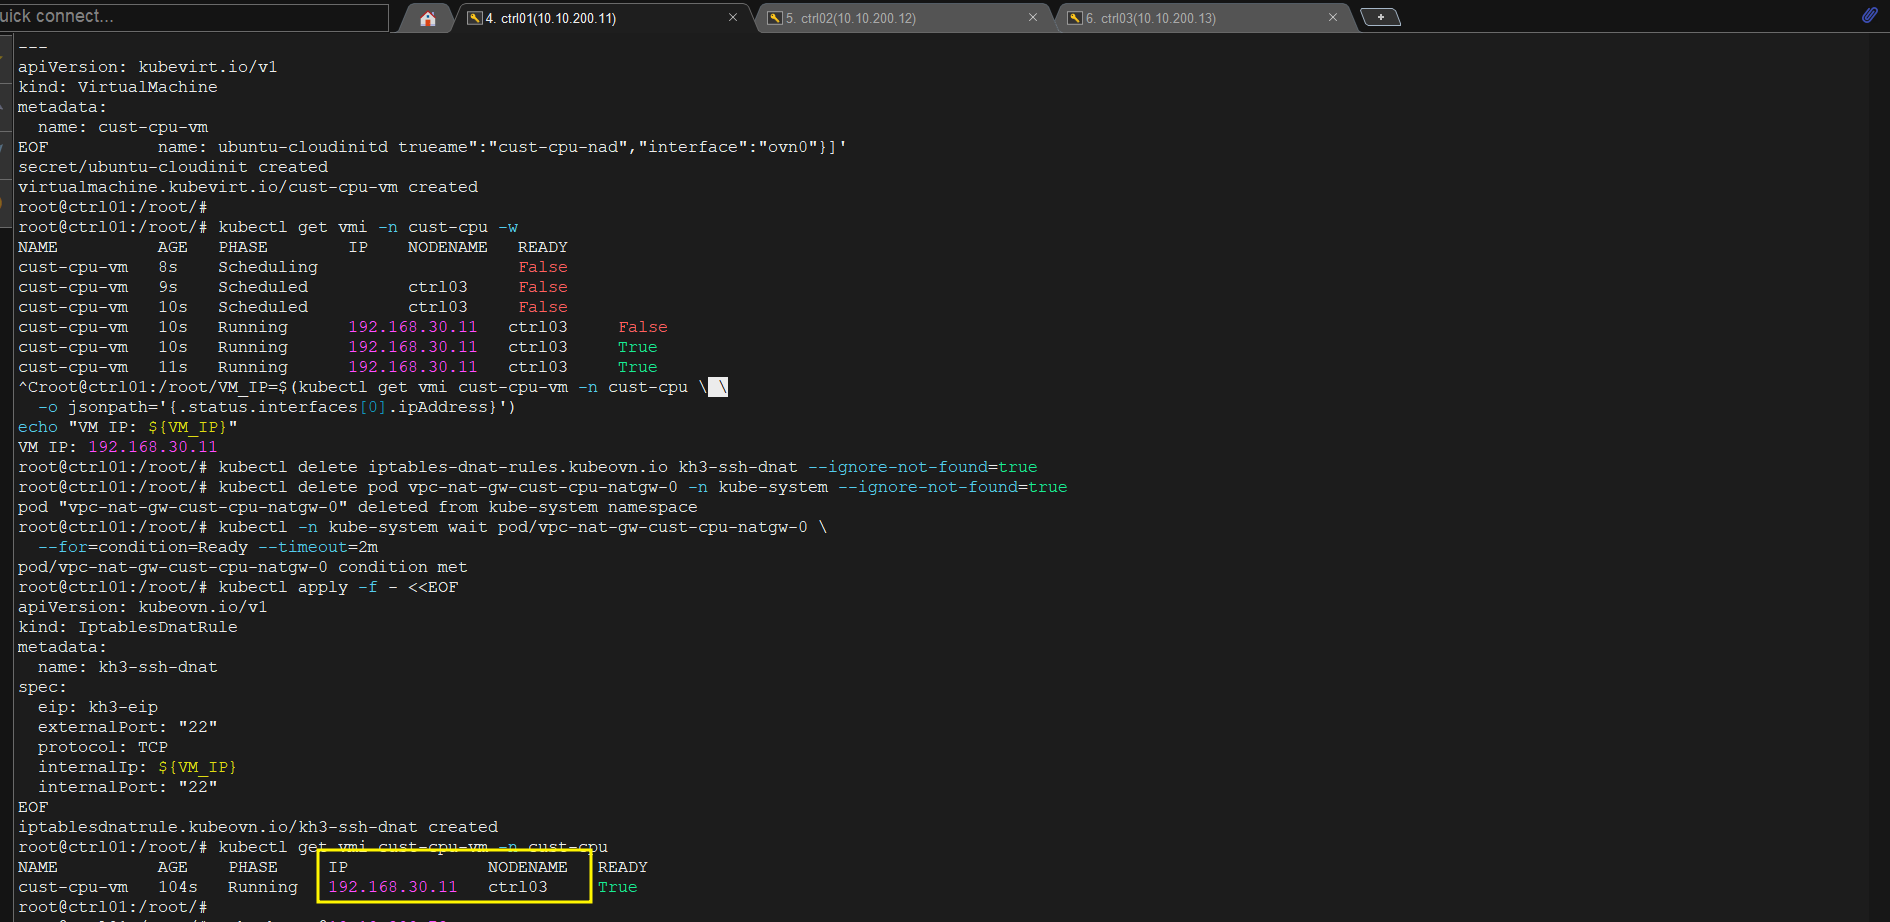1890x922 pixels.
Task: Open a new tab with plus button
Action: 1381,17
